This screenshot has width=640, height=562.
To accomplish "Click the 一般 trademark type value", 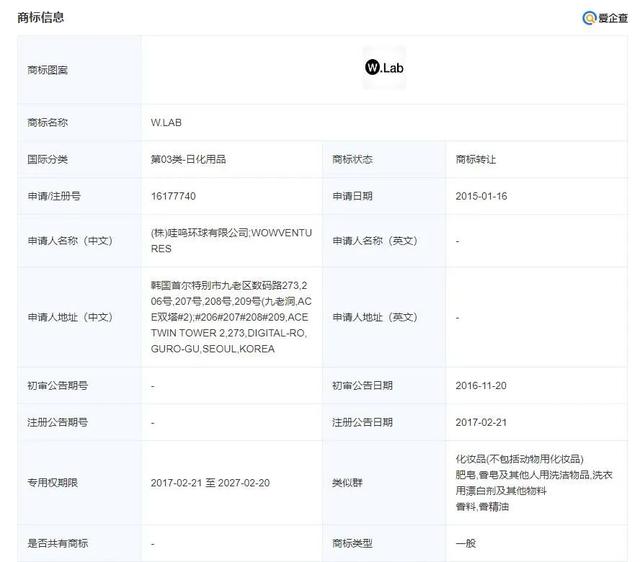I will 466,543.
